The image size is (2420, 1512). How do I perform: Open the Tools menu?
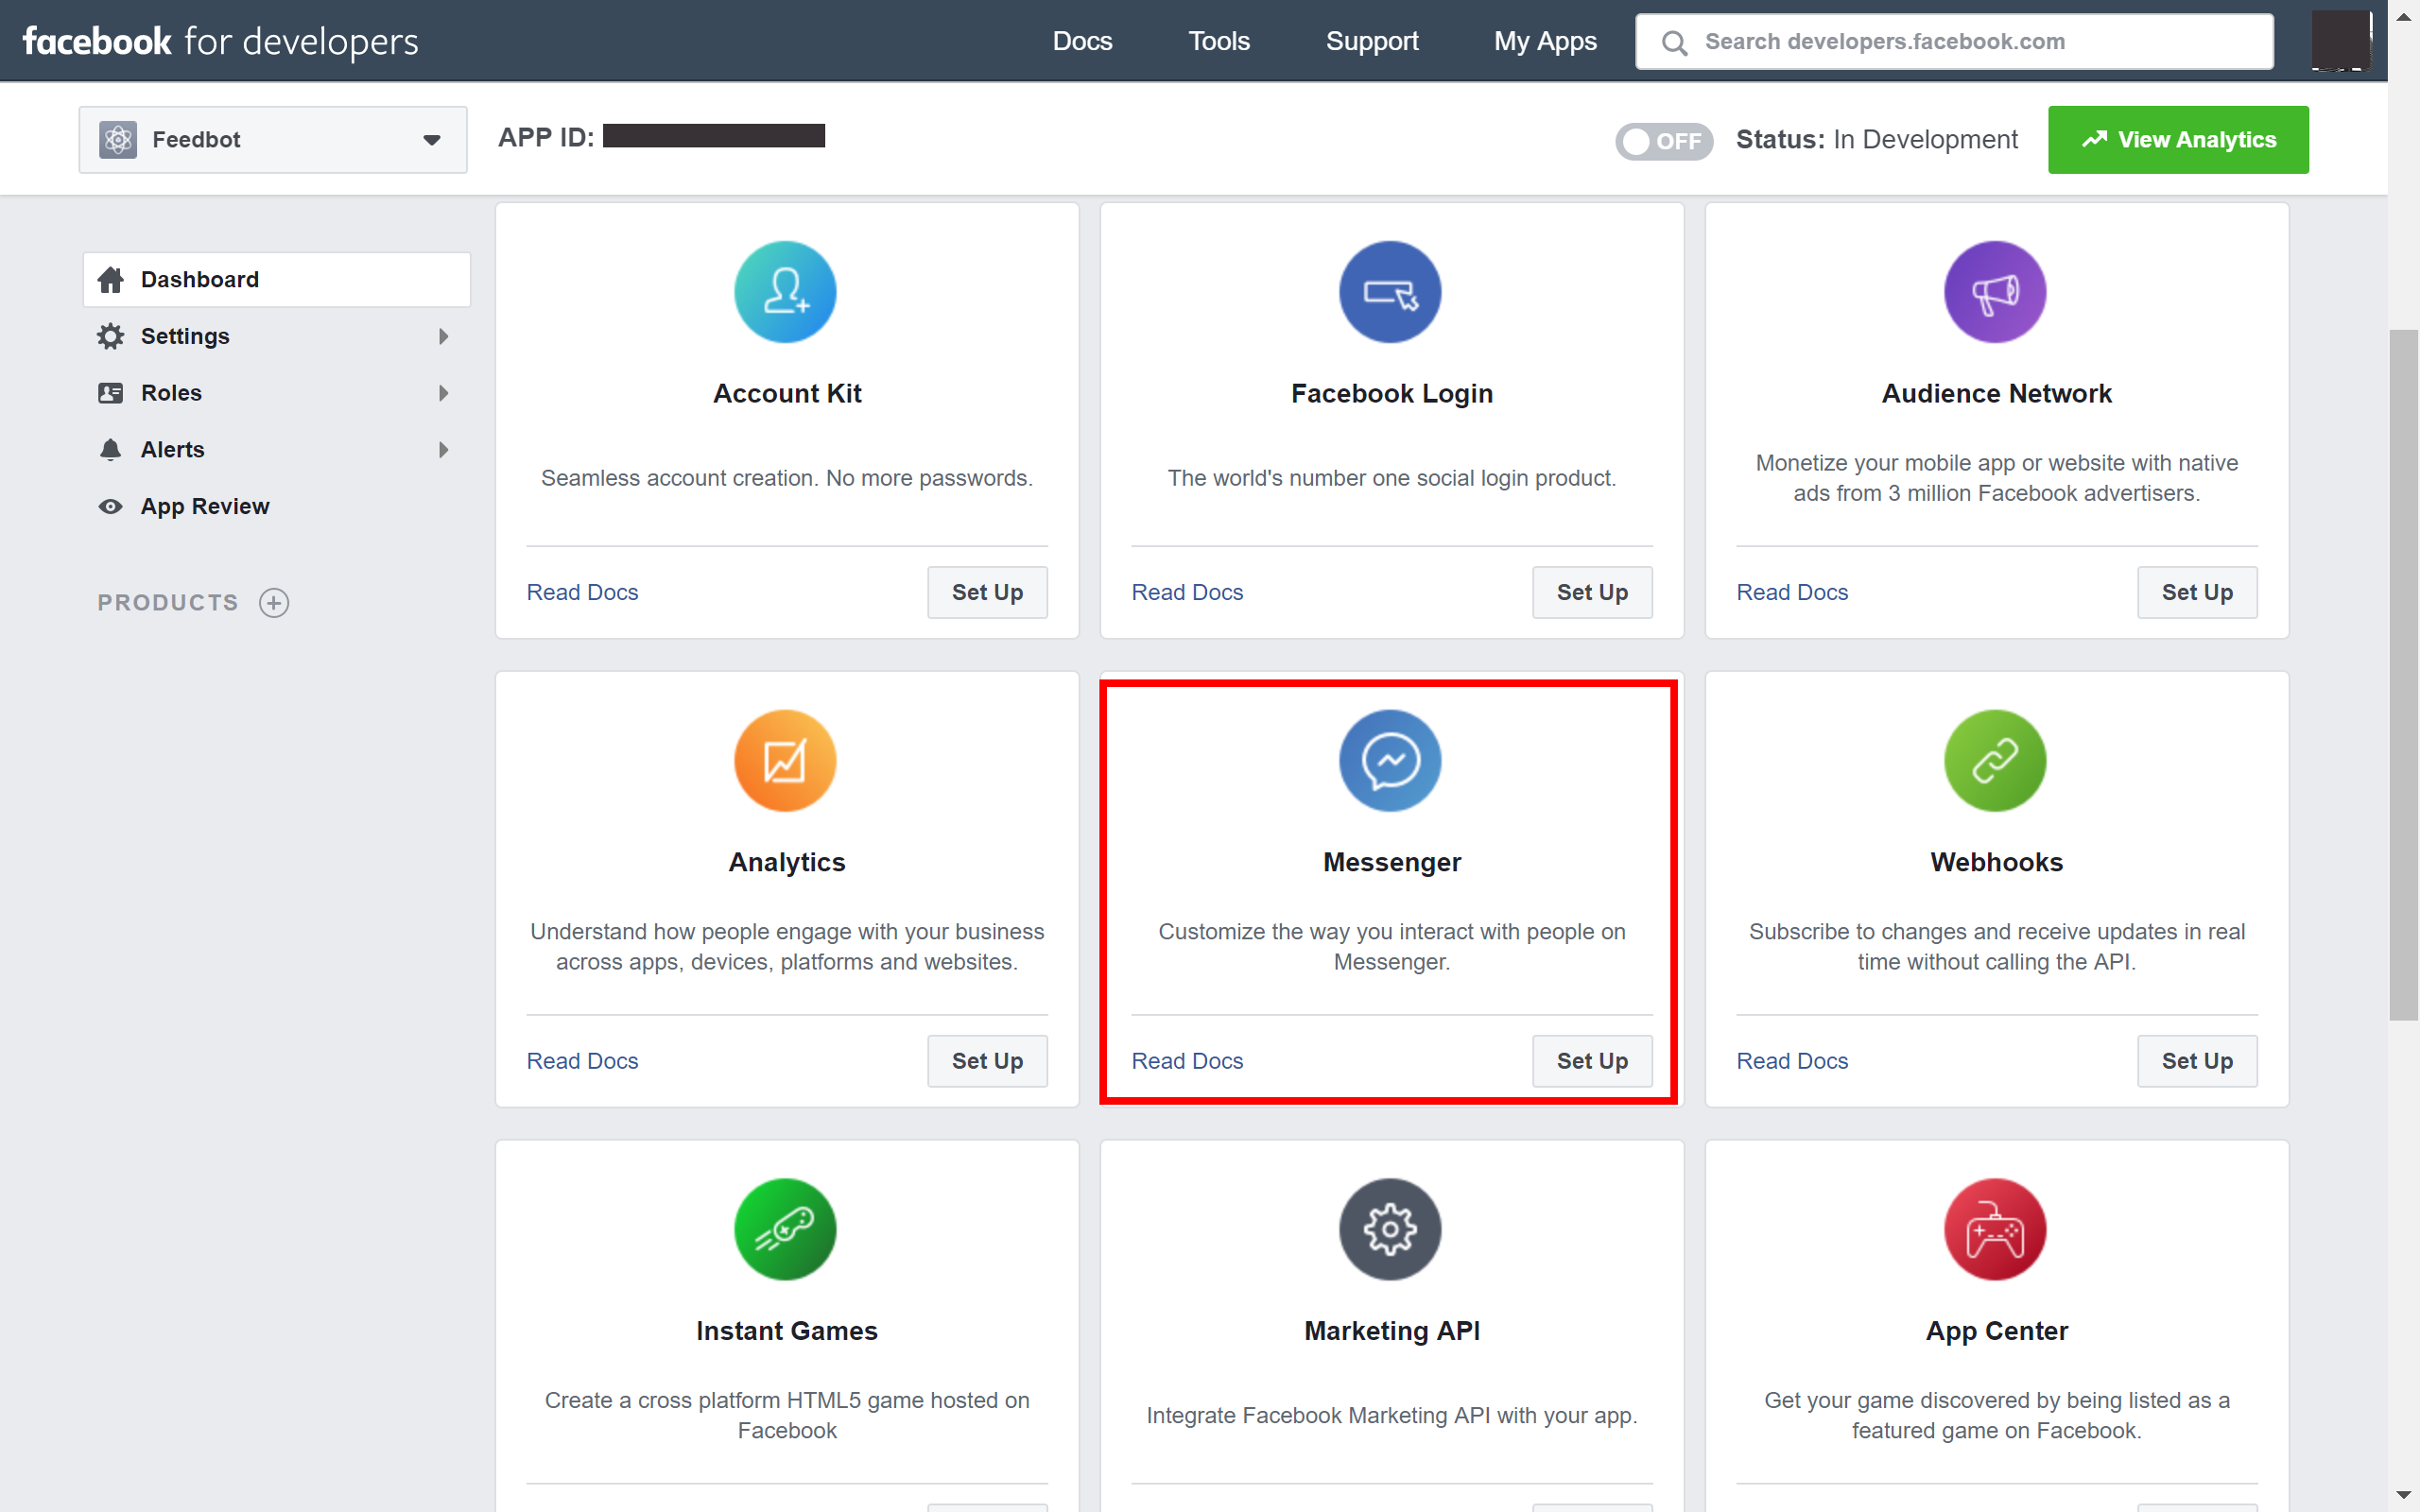coord(1219,41)
